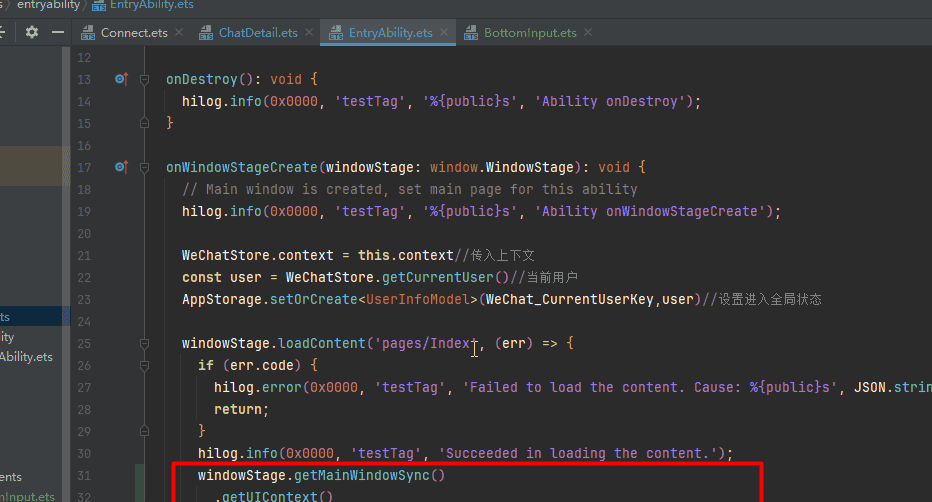Click the ETS file icon on ChatDetail.ets tab
This screenshot has height=502, width=932.
tap(206, 33)
